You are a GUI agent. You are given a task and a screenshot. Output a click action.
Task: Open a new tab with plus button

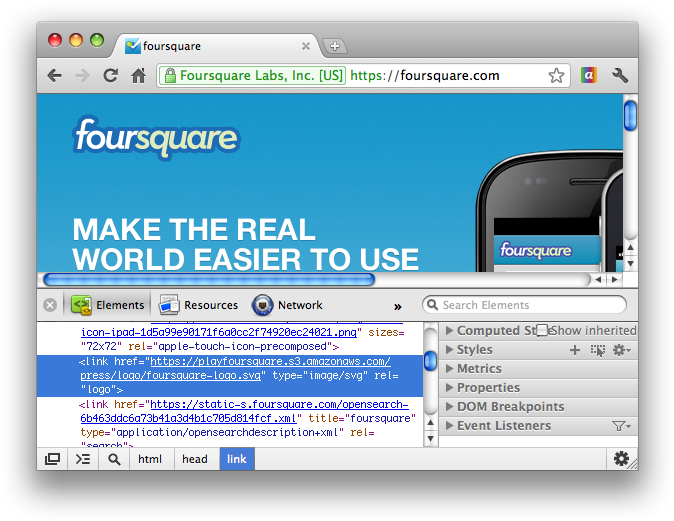tap(335, 46)
